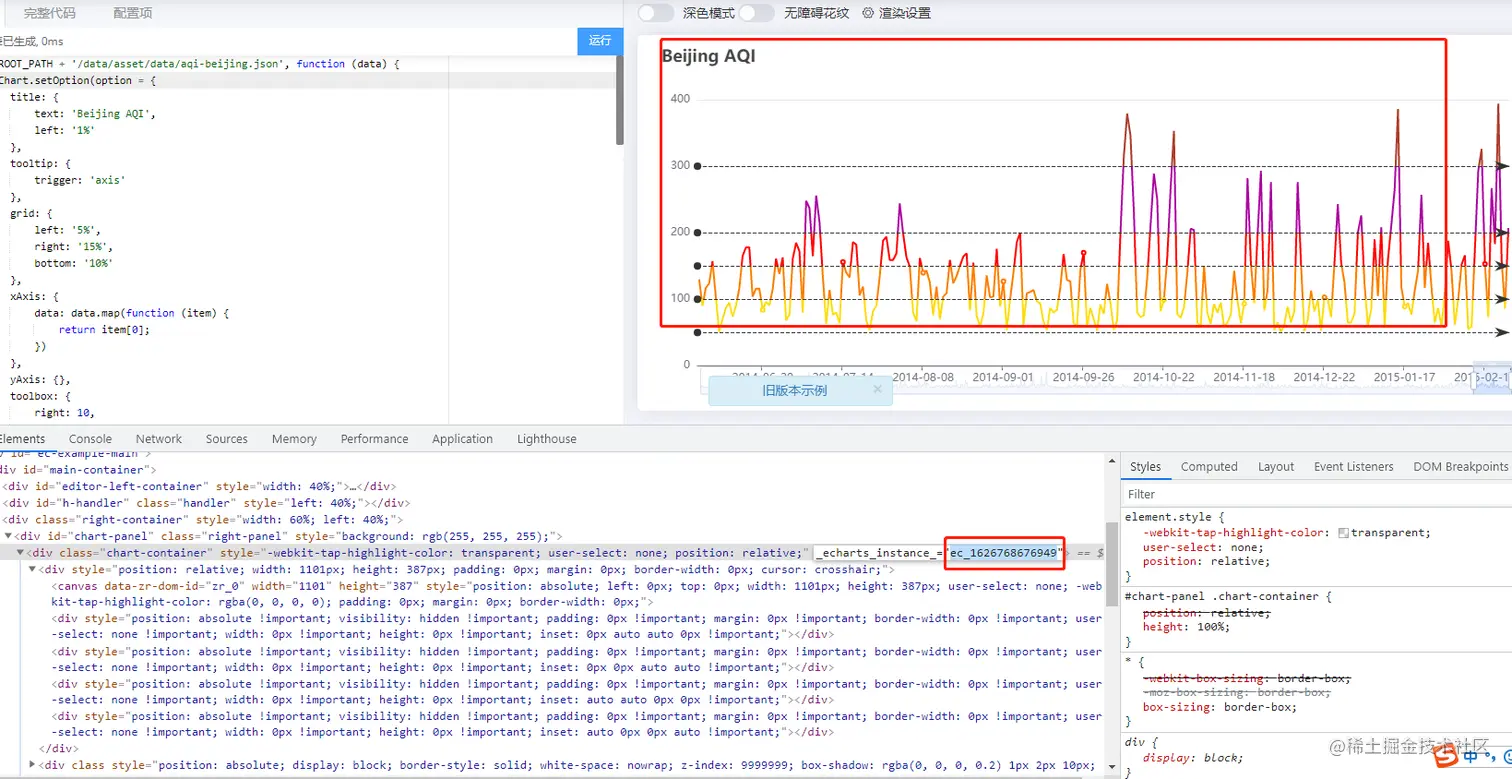This screenshot has height=779, width=1512.
Task: Click the gear icon beside 渲染设置
Action: coord(868,13)
